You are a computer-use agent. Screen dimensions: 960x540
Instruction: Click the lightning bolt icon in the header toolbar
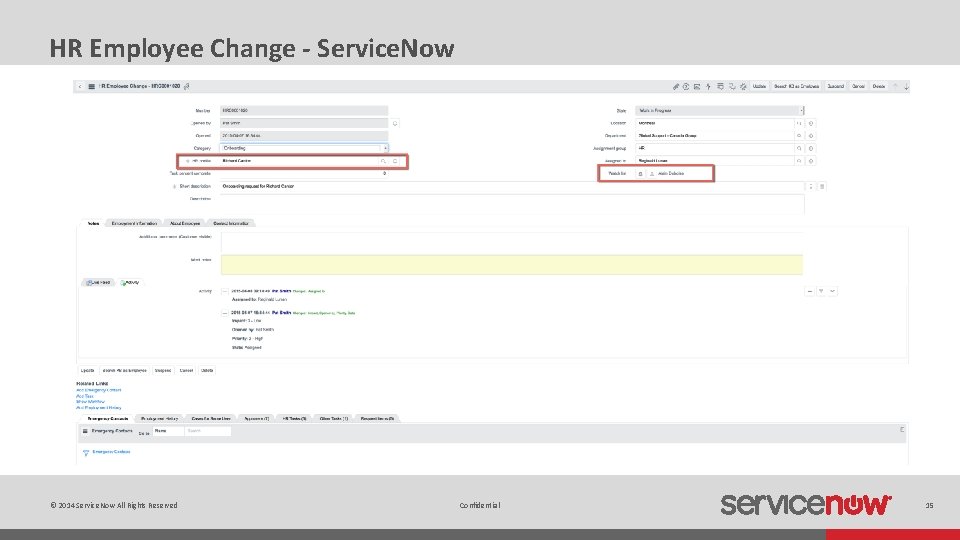pos(708,86)
